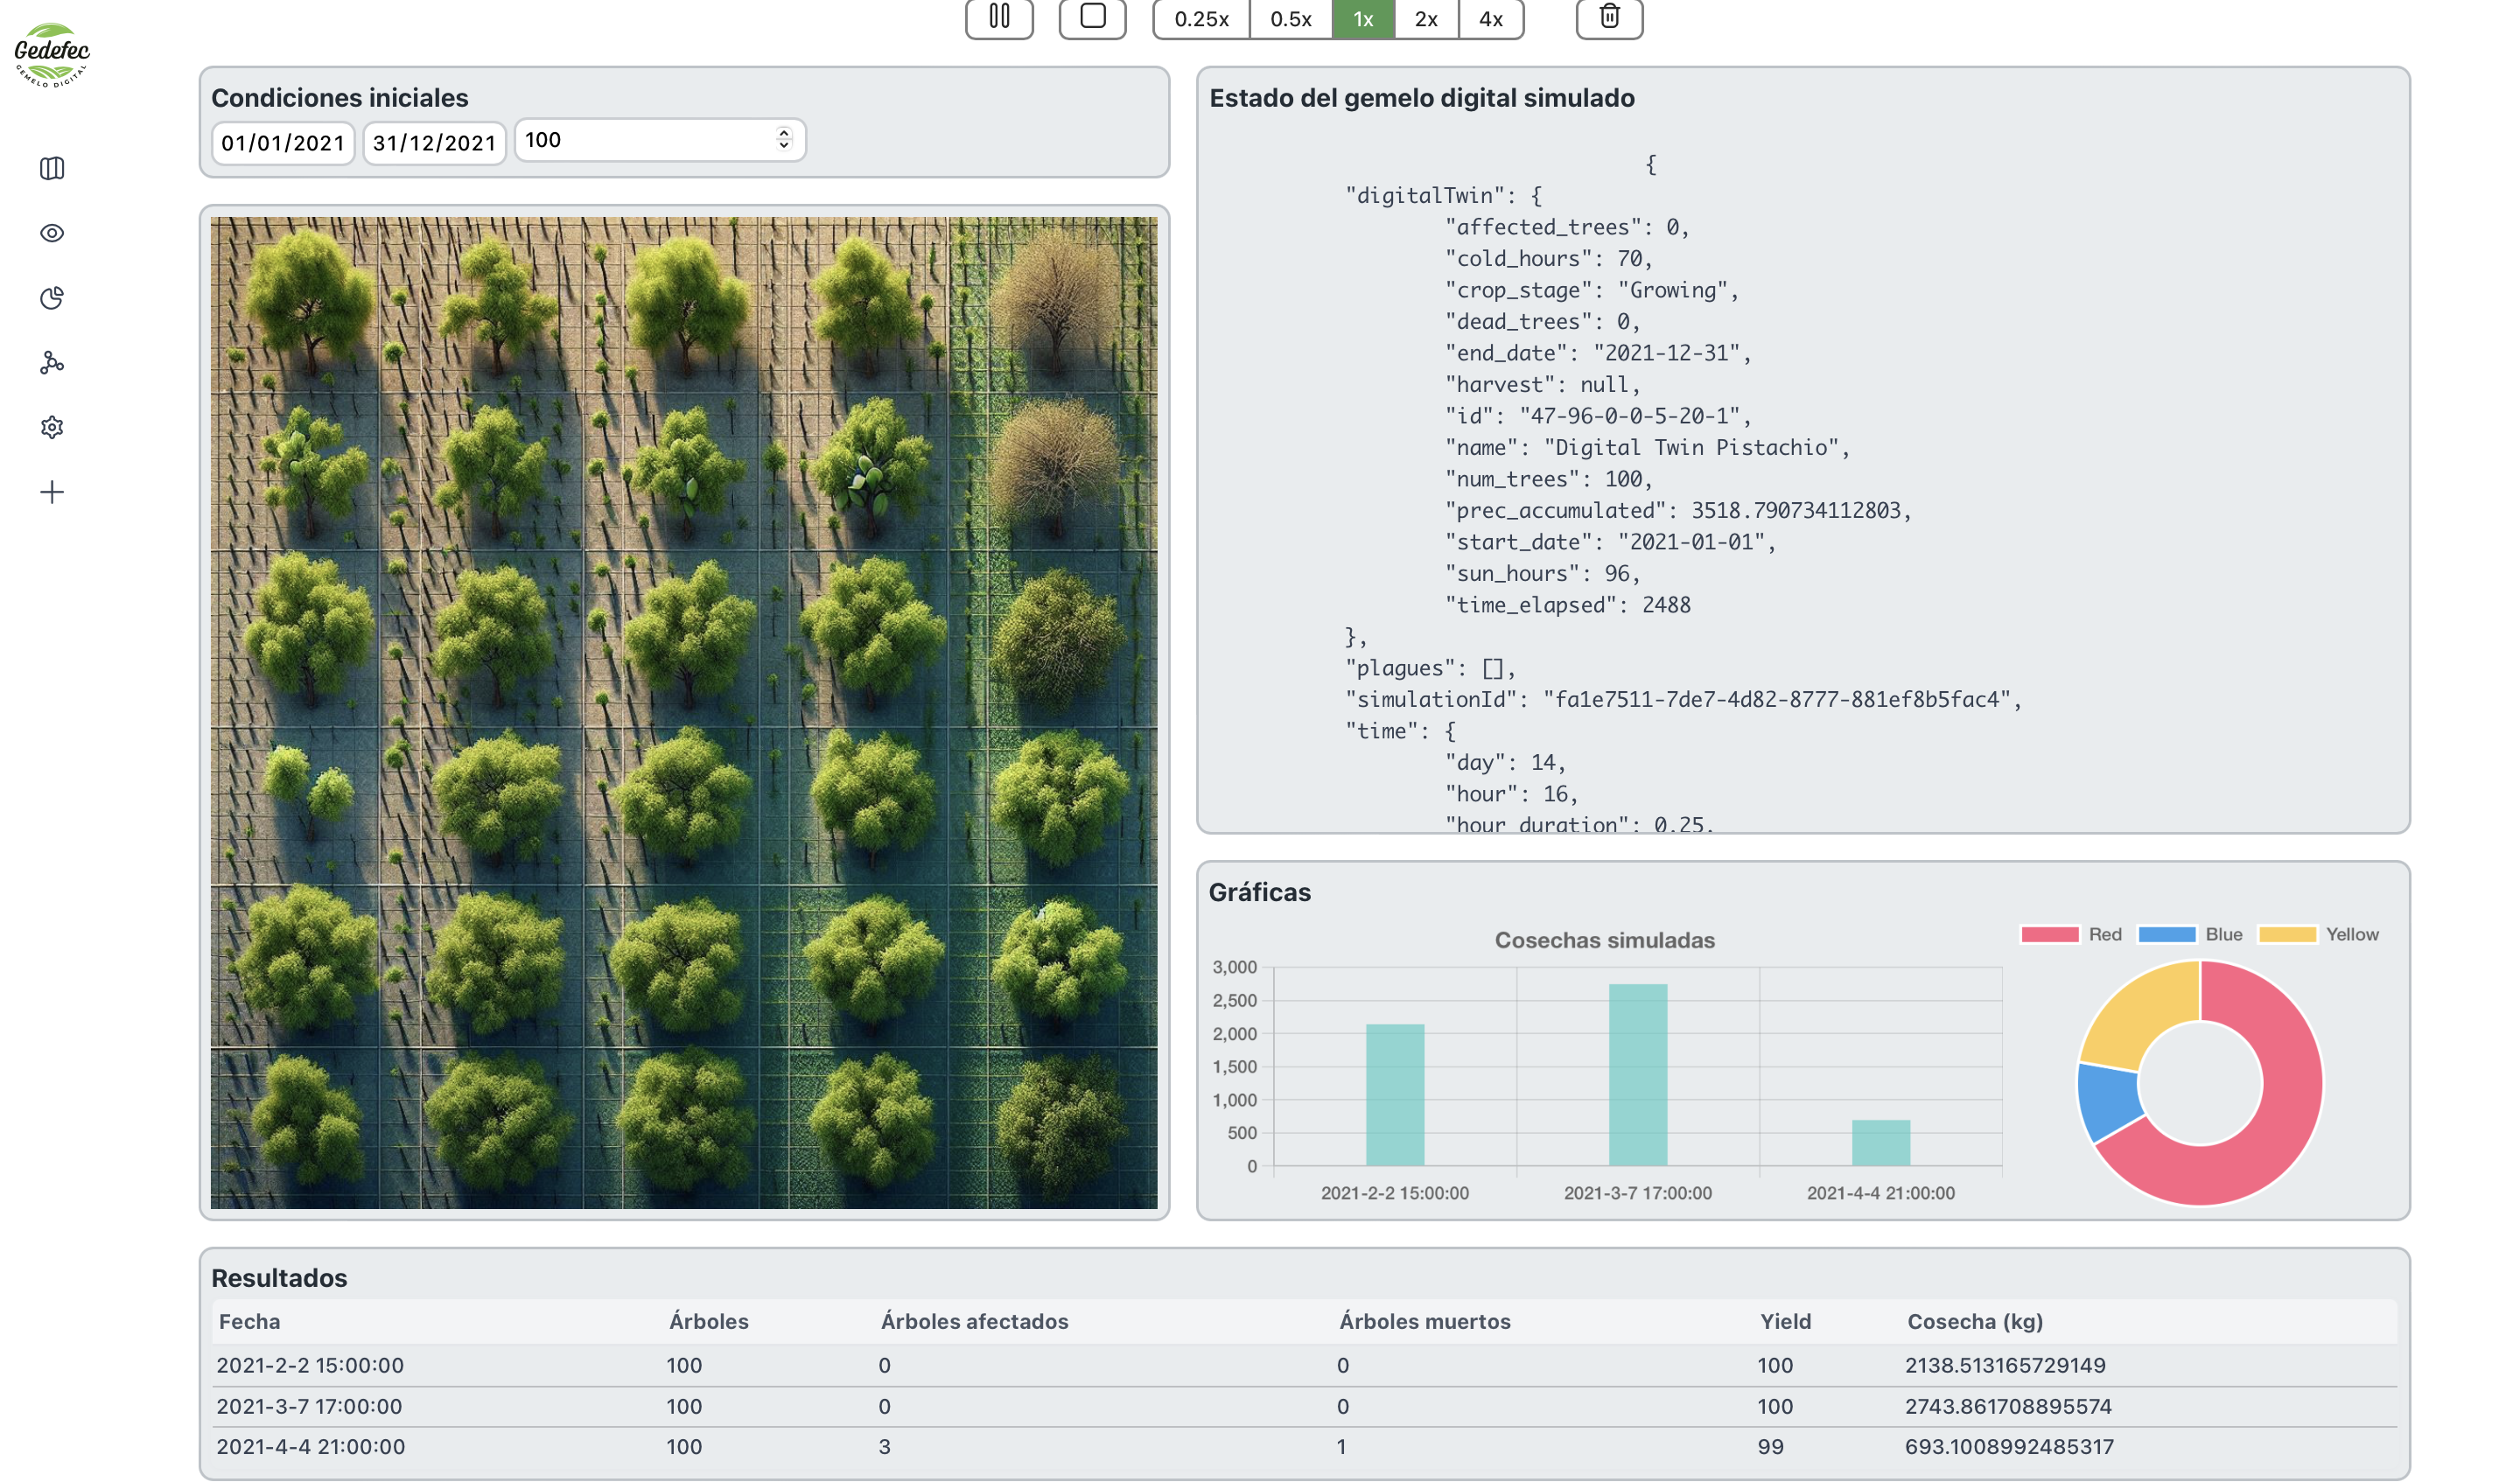The image size is (2520, 1482).
Task: Click the Gedefec logo
Action: pos(52,54)
